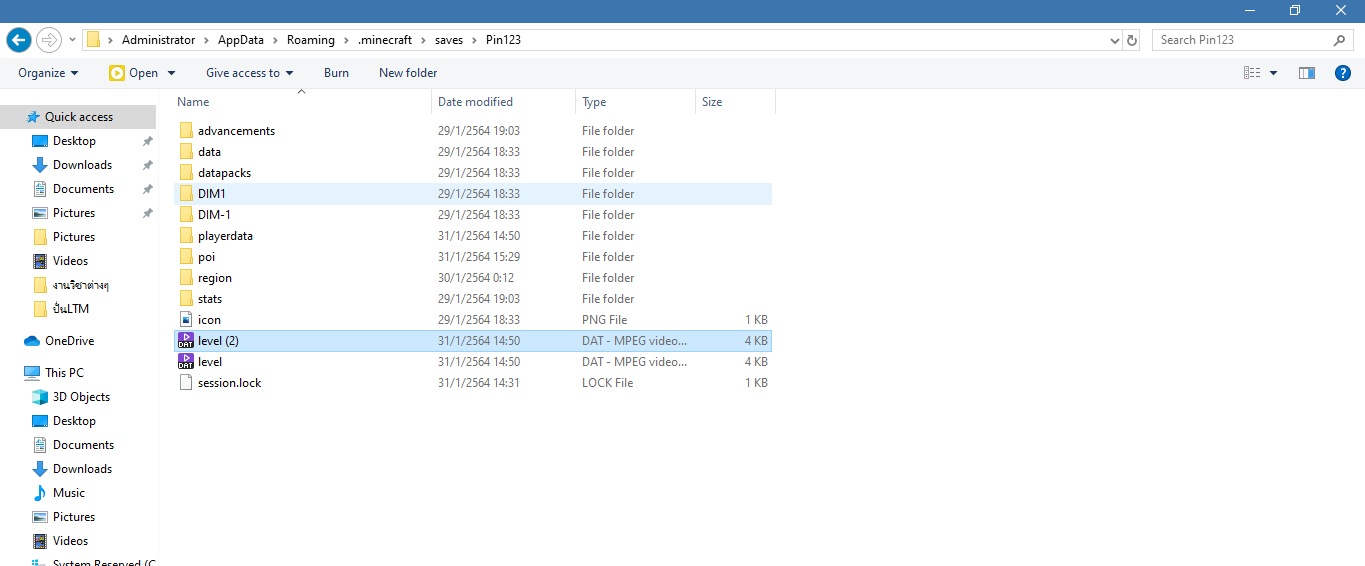Open the ปั่นLTM folder in the sidebar
The width and height of the screenshot is (1365, 566).
pos(71,309)
